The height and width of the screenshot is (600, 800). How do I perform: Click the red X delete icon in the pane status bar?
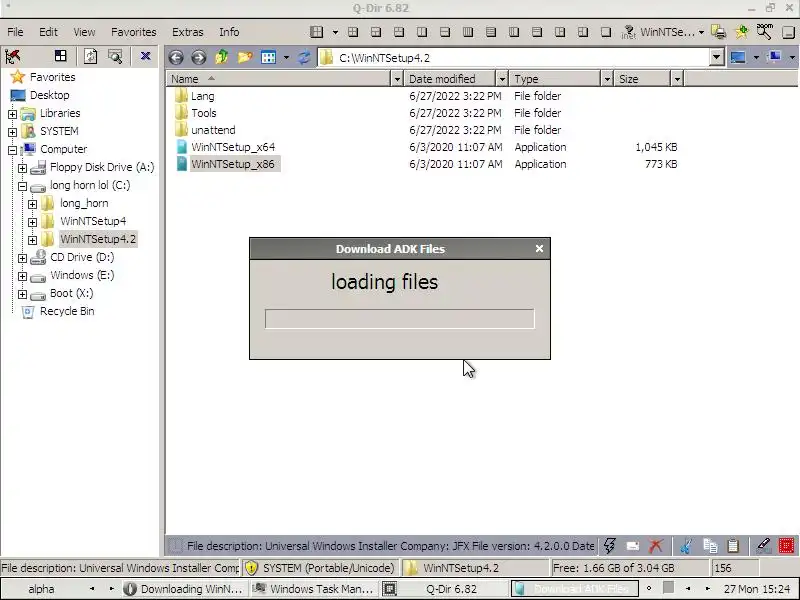coord(656,546)
